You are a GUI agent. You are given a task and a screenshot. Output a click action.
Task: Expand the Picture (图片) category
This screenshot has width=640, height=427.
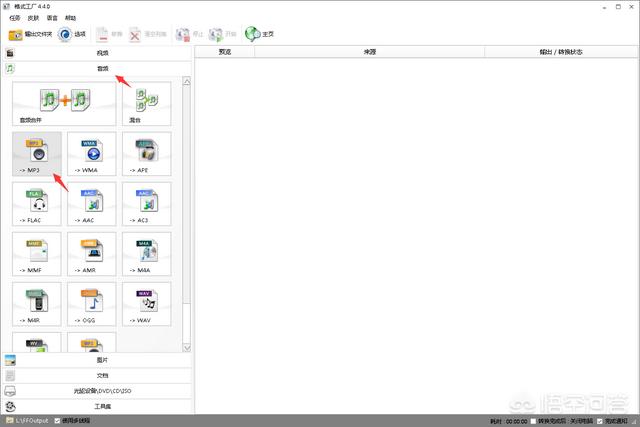pyautogui.click(x=100, y=360)
